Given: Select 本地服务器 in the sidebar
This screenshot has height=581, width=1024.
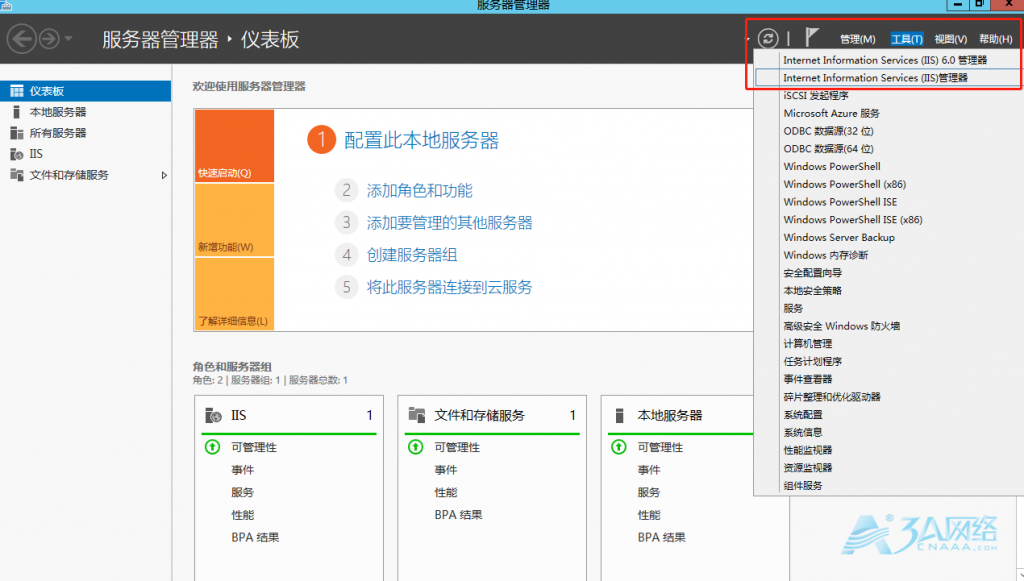Looking at the screenshot, I should (x=86, y=112).
